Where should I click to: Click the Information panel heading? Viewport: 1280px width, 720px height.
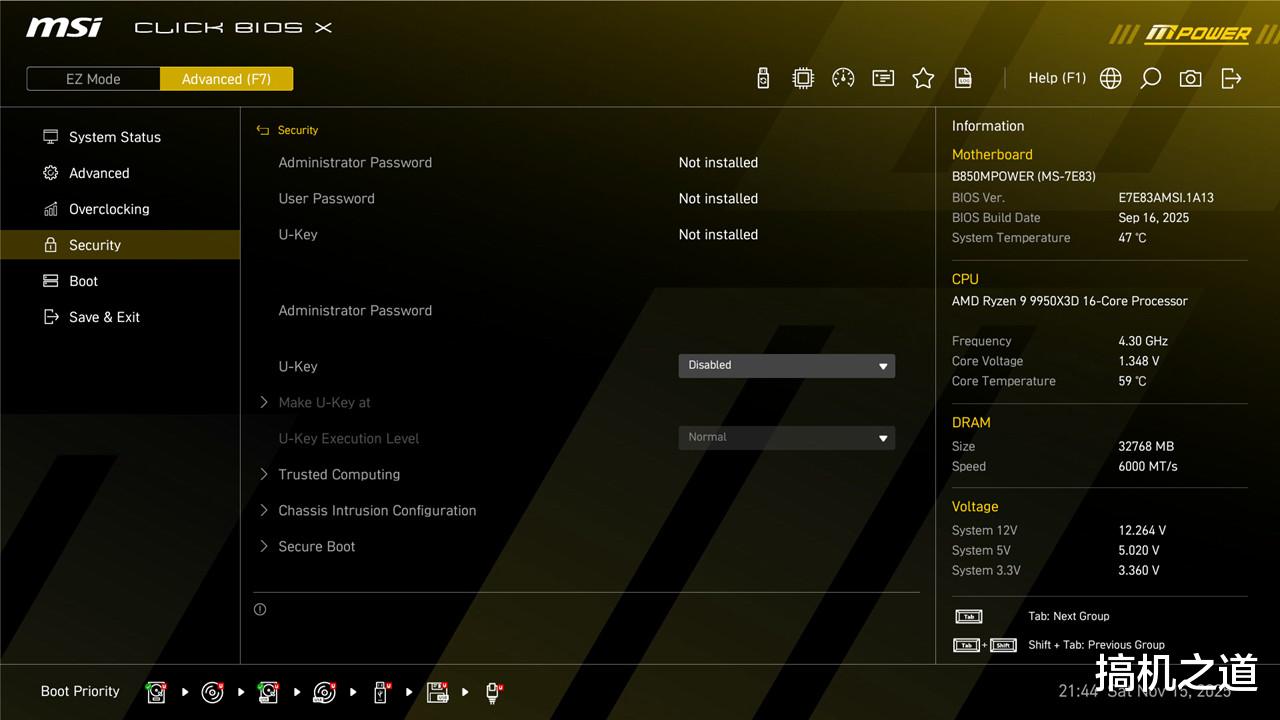988,126
